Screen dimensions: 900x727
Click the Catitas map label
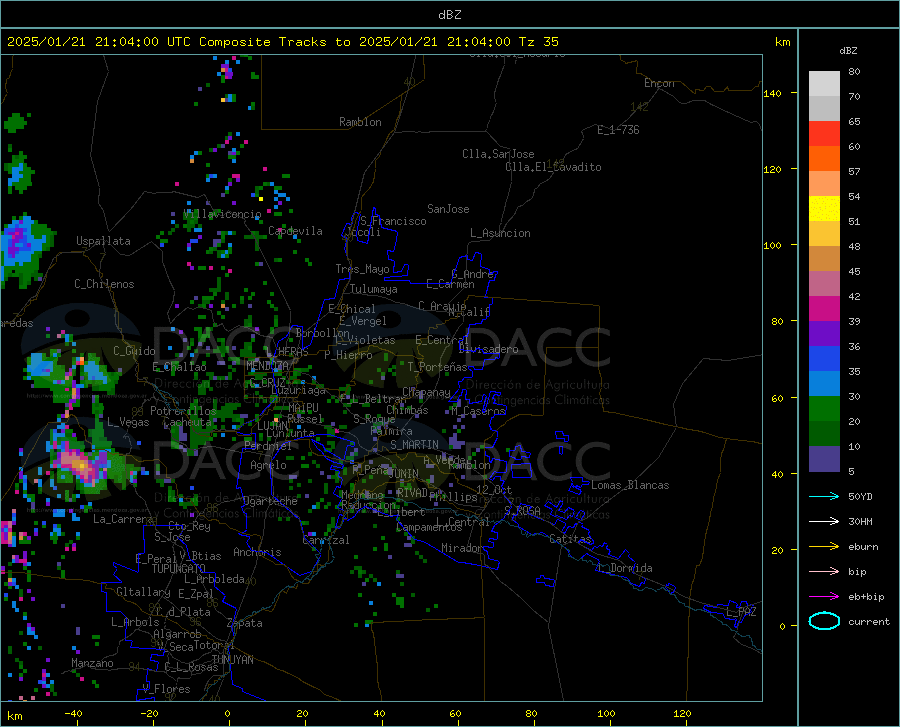point(570,539)
